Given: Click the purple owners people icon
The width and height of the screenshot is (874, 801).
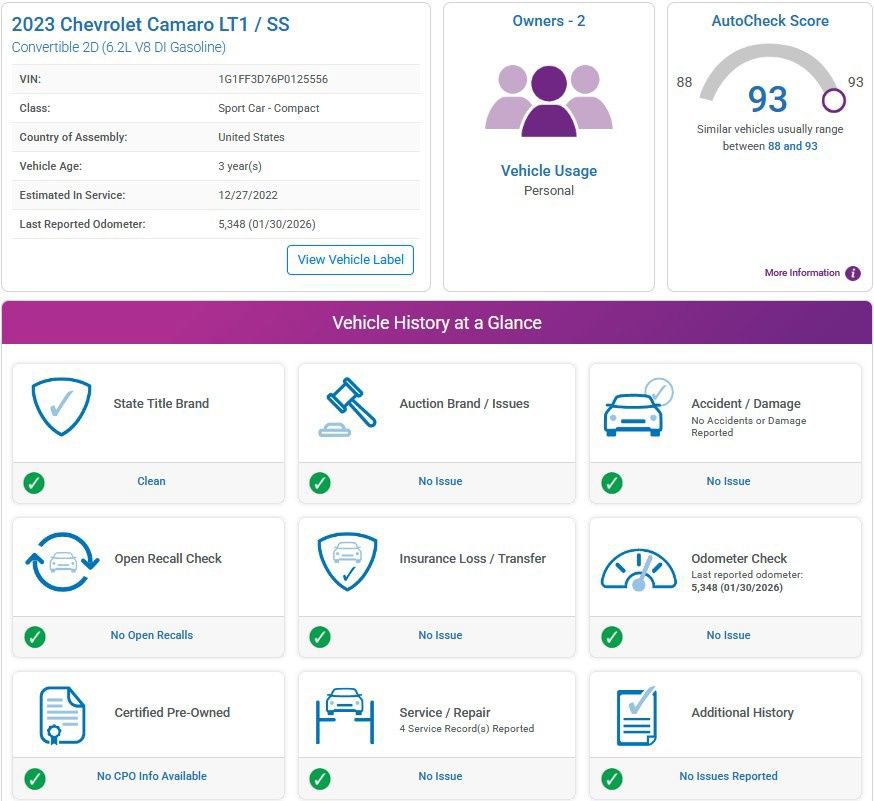Looking at the screenshot, I should tap(548, 101).
